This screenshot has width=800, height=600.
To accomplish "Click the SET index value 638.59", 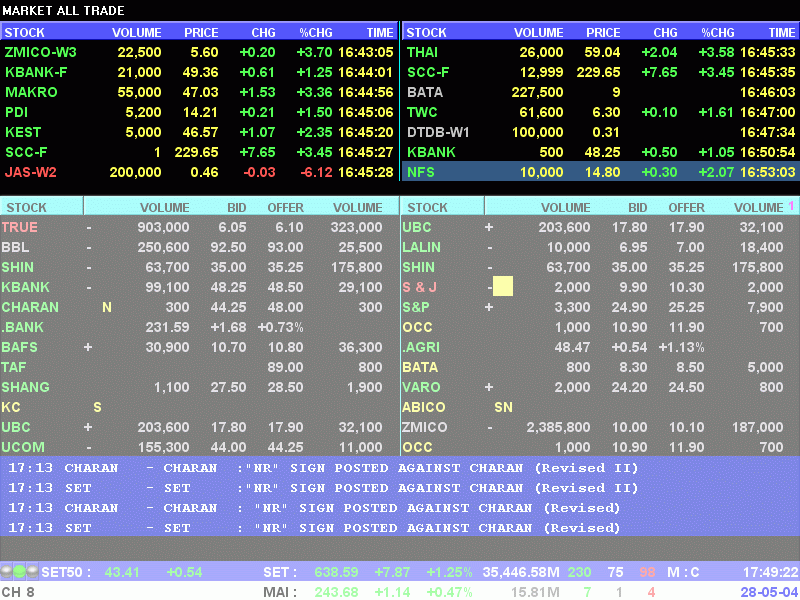I will [337, 572].
